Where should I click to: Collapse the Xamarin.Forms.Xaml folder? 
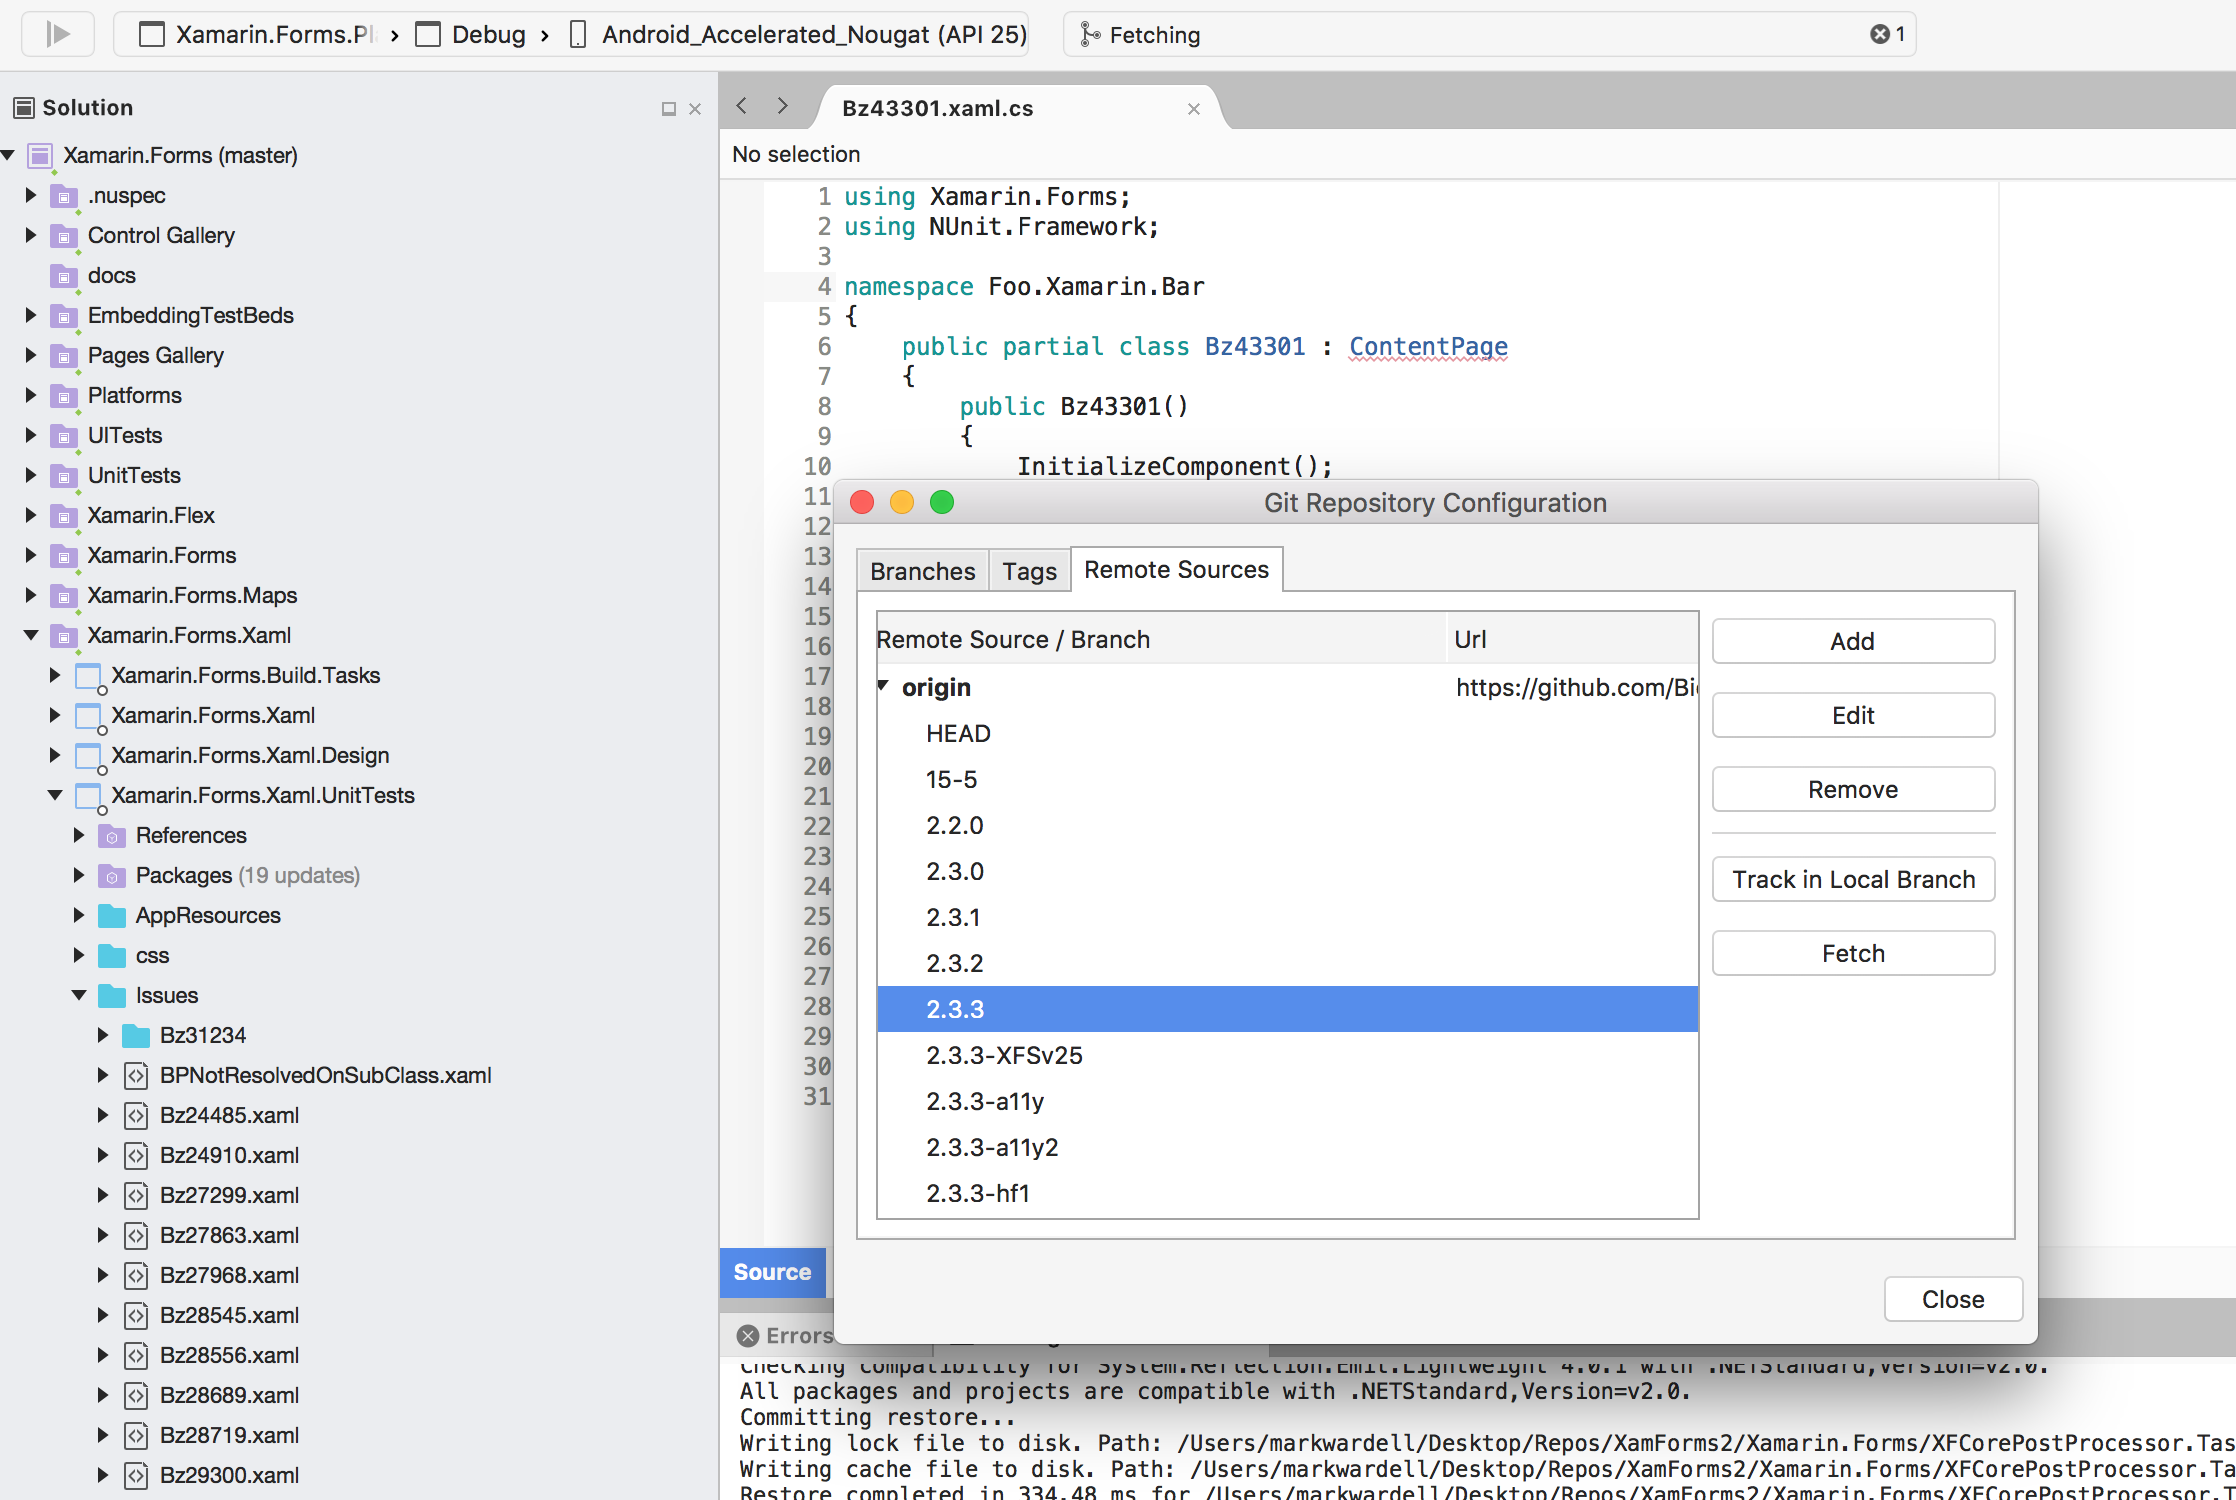(31, 635)
